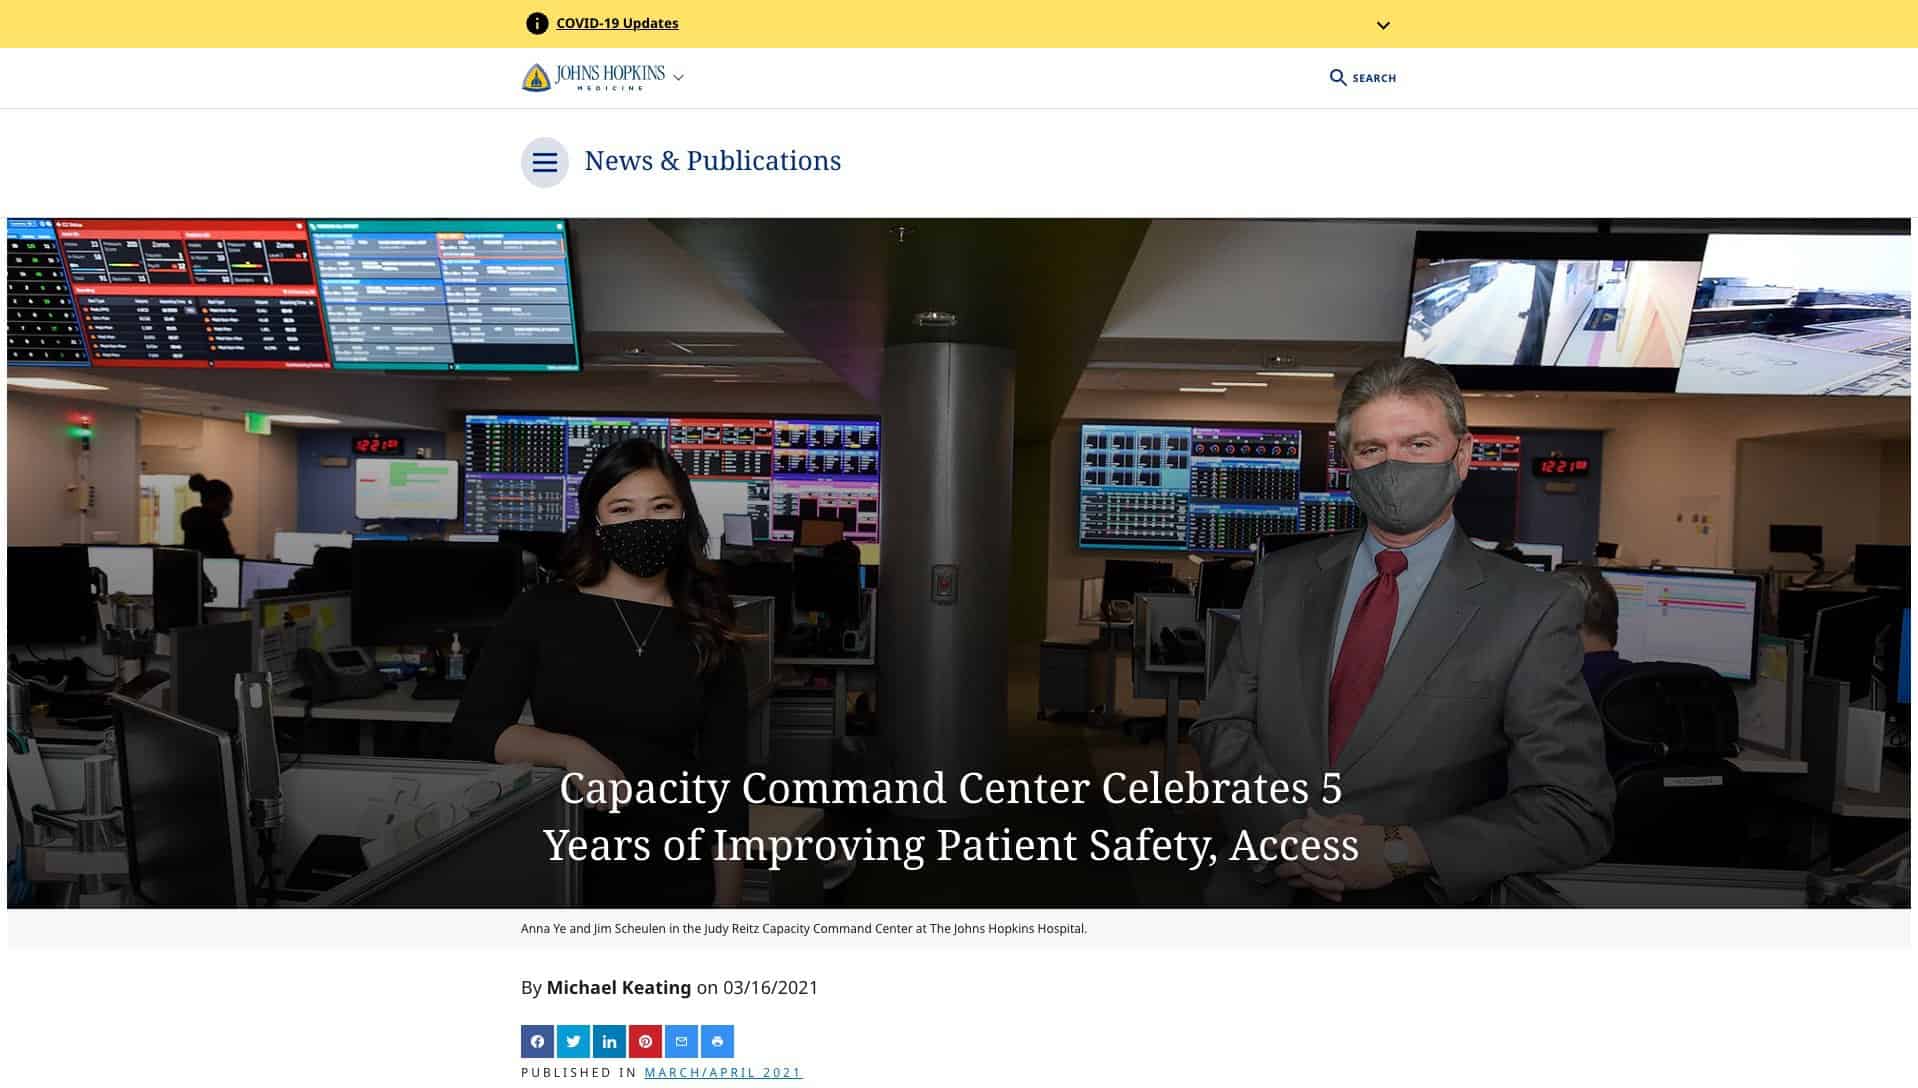
Task: Go to the News & Publications heading
Action: click(x=713, y=161)
